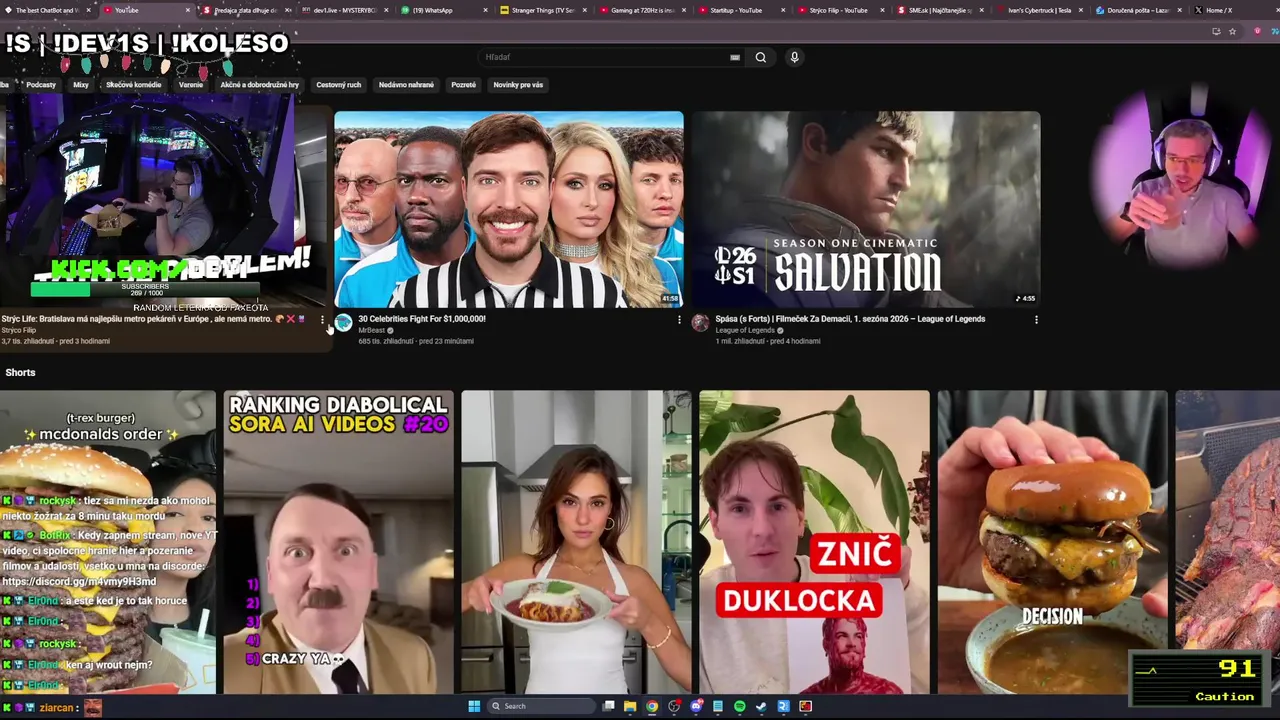Switch to the SME.sk browser tab

point(940,10)
